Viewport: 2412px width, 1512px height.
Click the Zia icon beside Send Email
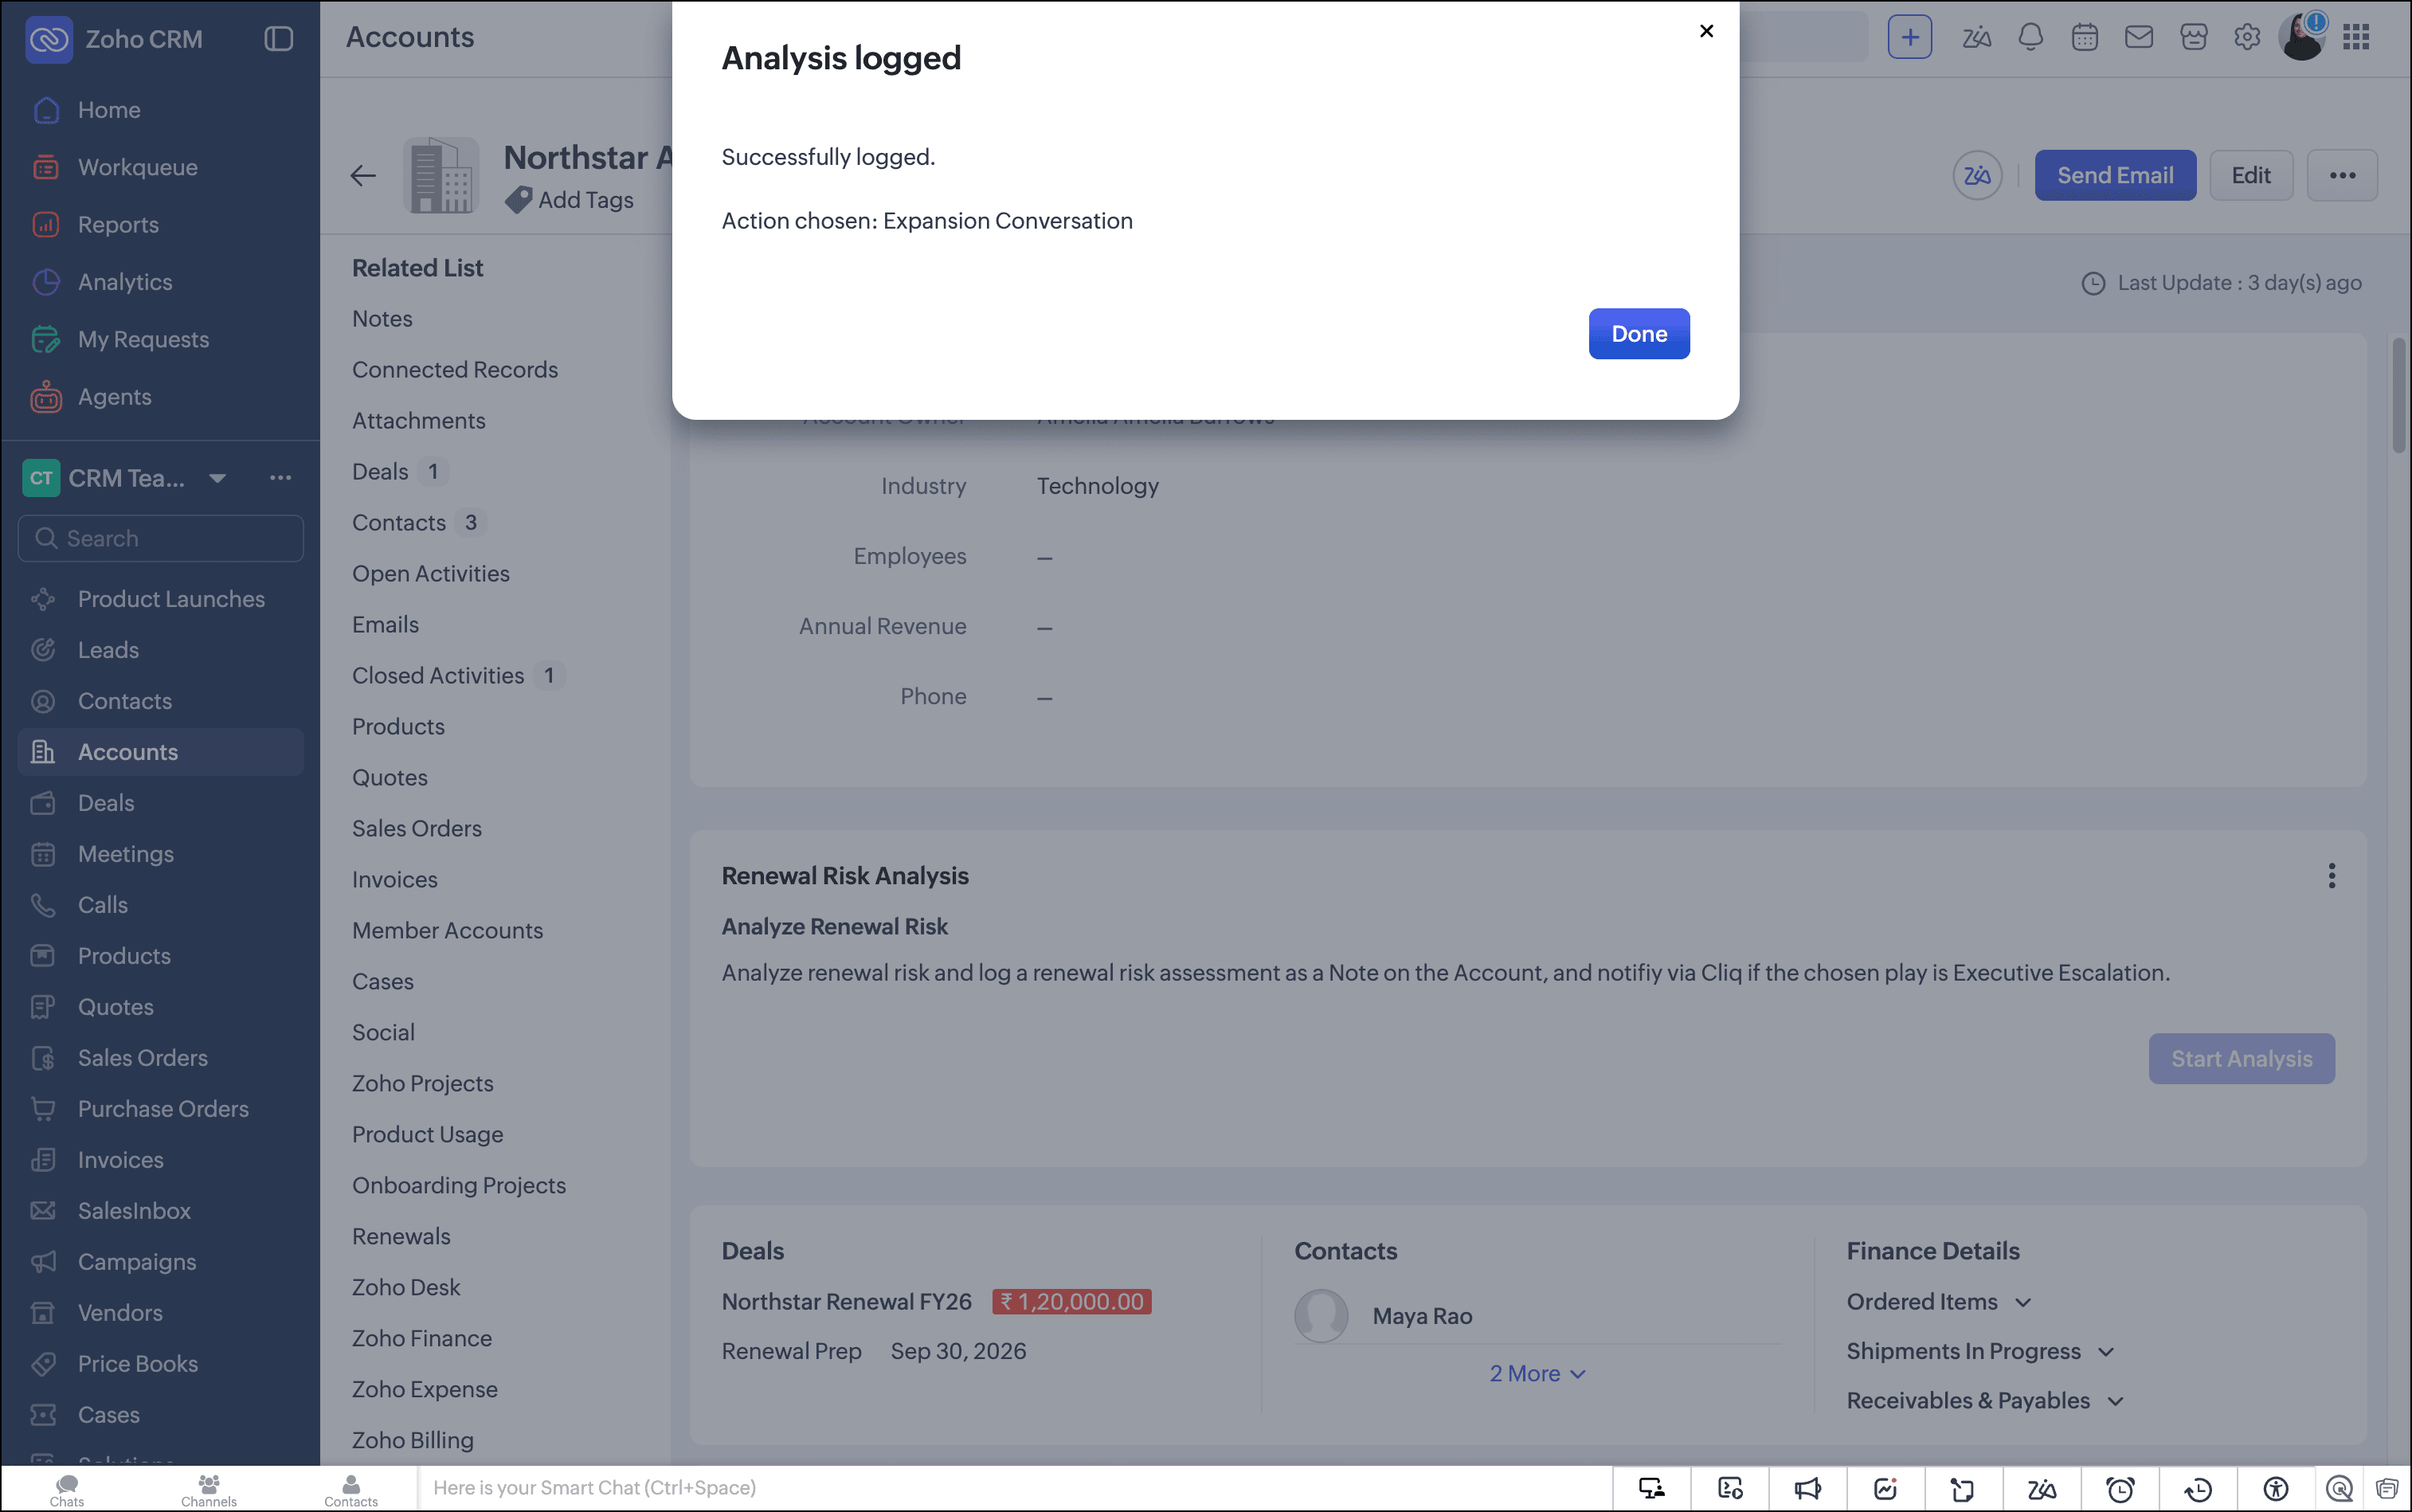1977,176
